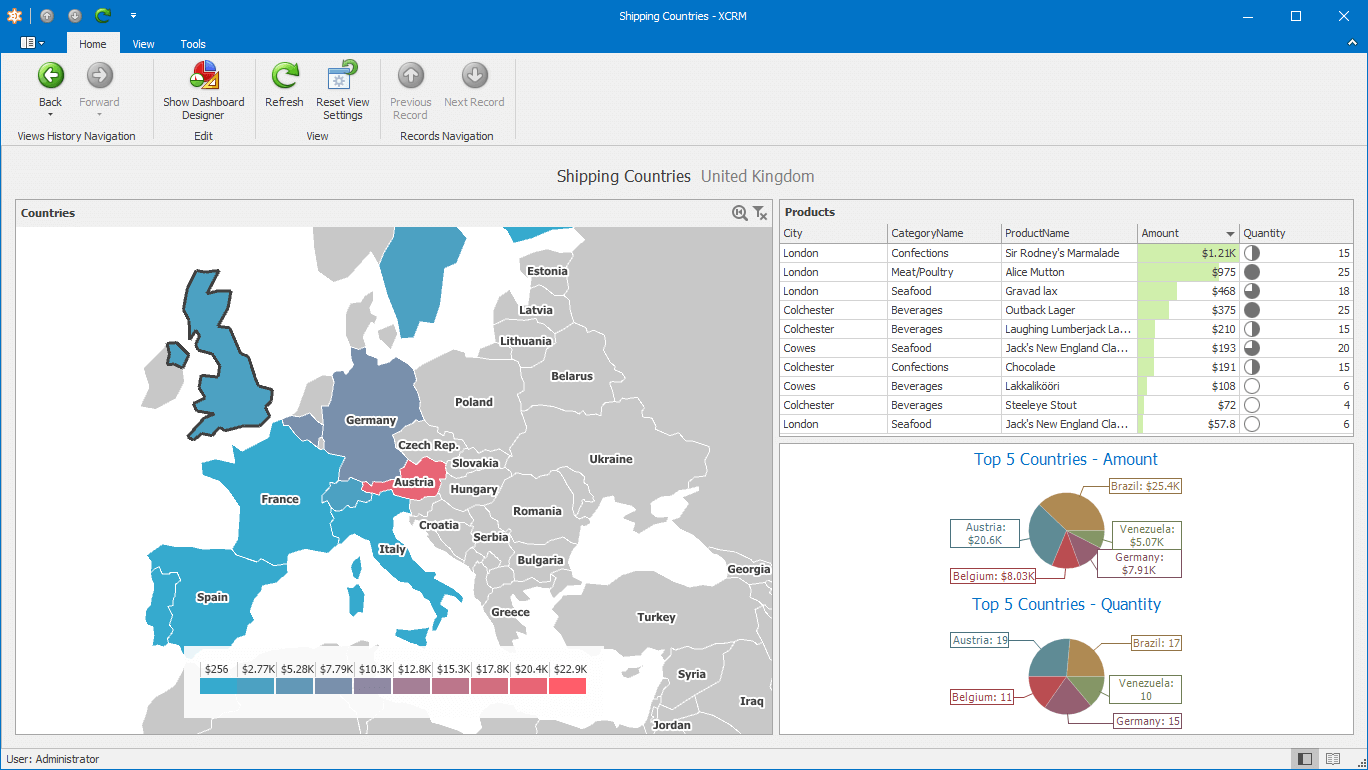Open the Tools ribbon tab

pos(193,44)
